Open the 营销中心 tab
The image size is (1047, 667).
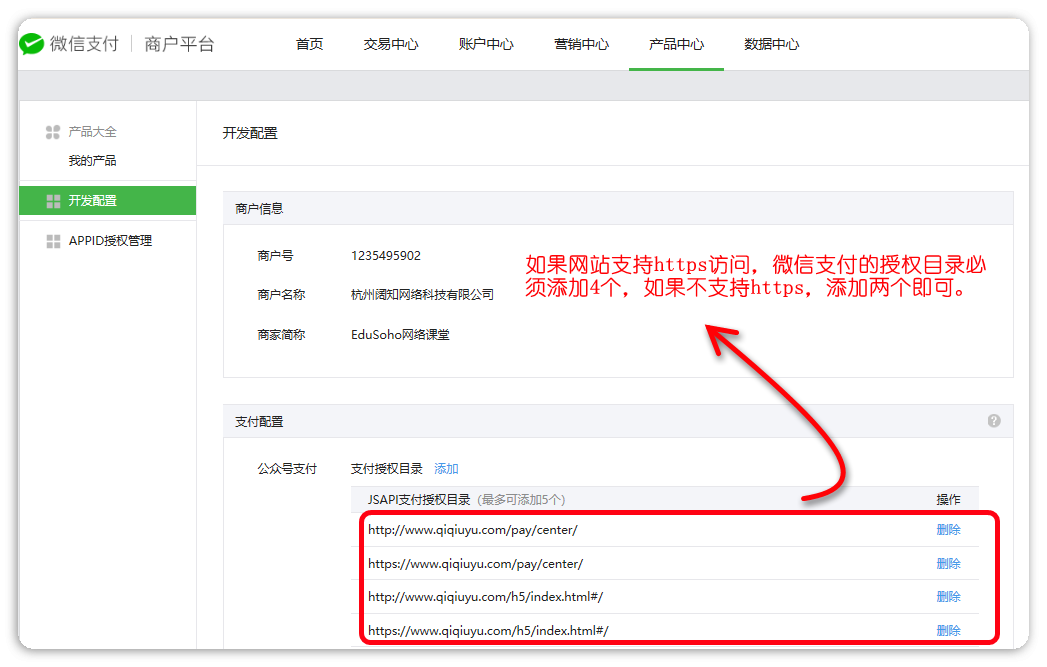pos(581,44)
